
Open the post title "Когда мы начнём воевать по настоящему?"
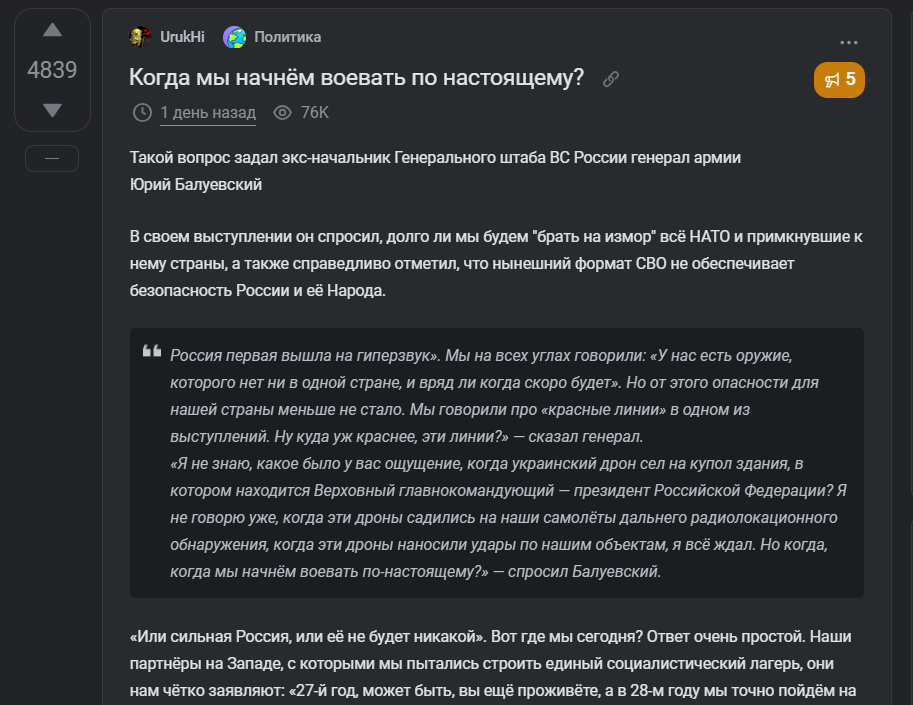(357, 78)
